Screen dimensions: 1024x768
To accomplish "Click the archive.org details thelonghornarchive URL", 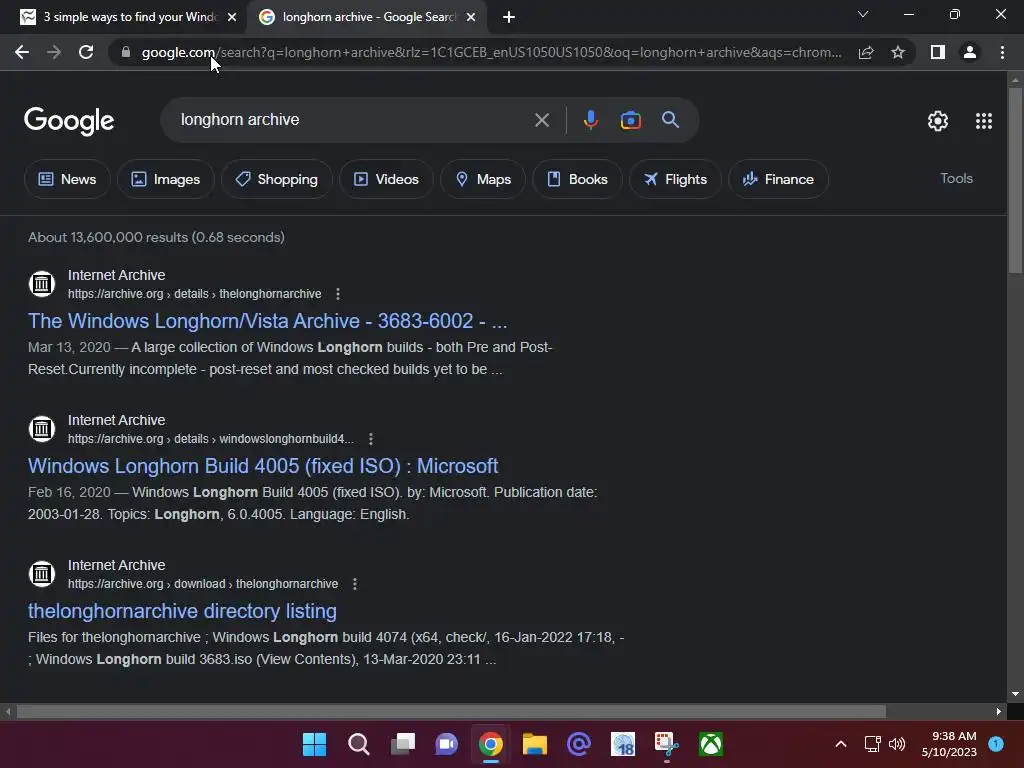I will click(195, 294).
